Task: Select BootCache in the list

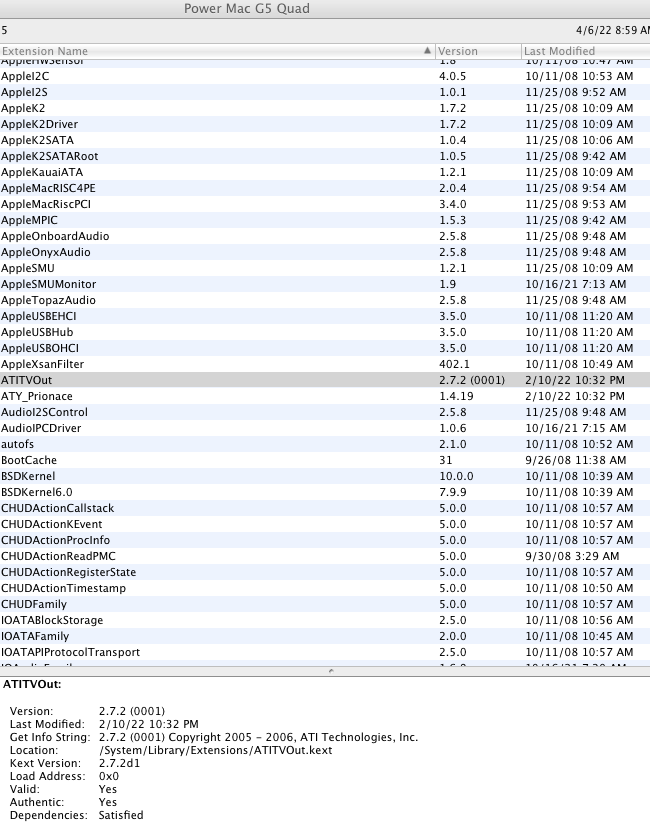Action: tap(325, 460)
